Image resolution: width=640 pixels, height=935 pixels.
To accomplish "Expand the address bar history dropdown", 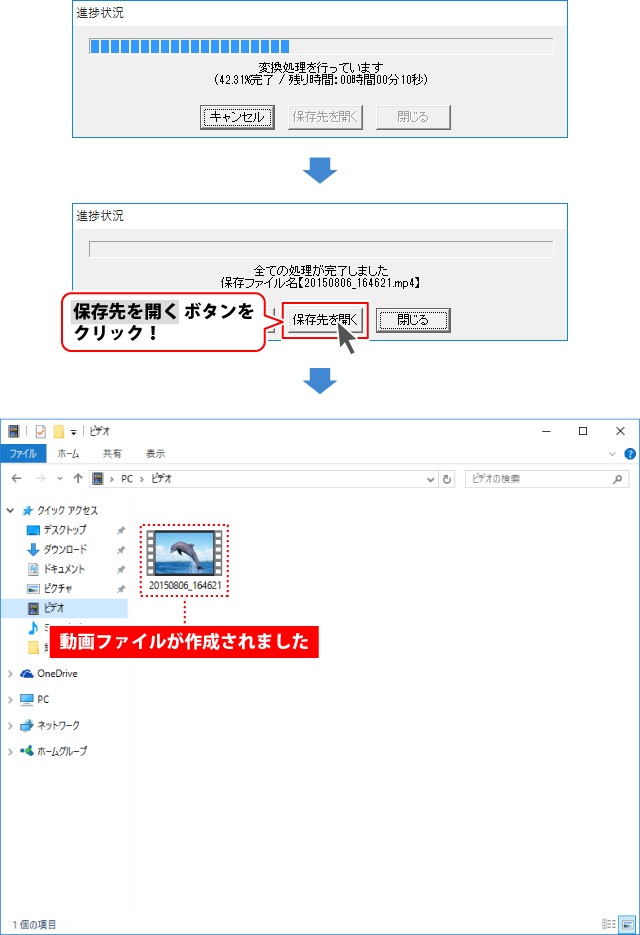I will point(431,479).
